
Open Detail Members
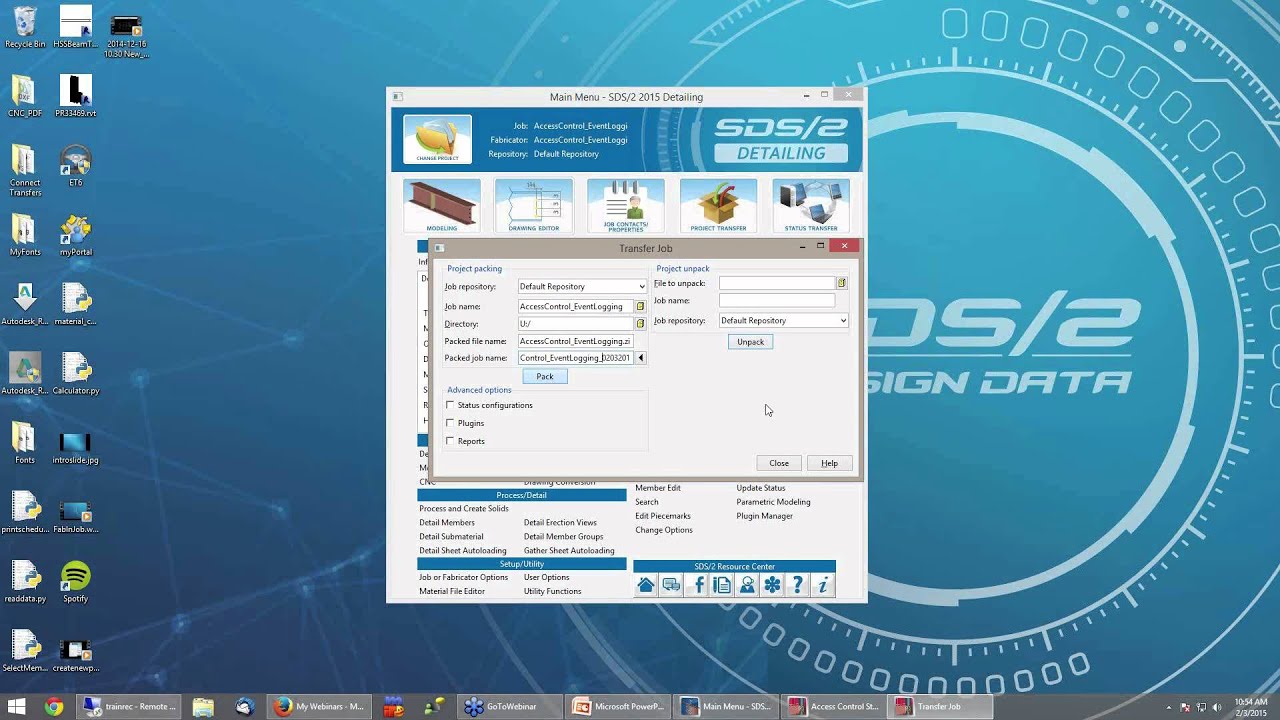[x=447, y=523]
